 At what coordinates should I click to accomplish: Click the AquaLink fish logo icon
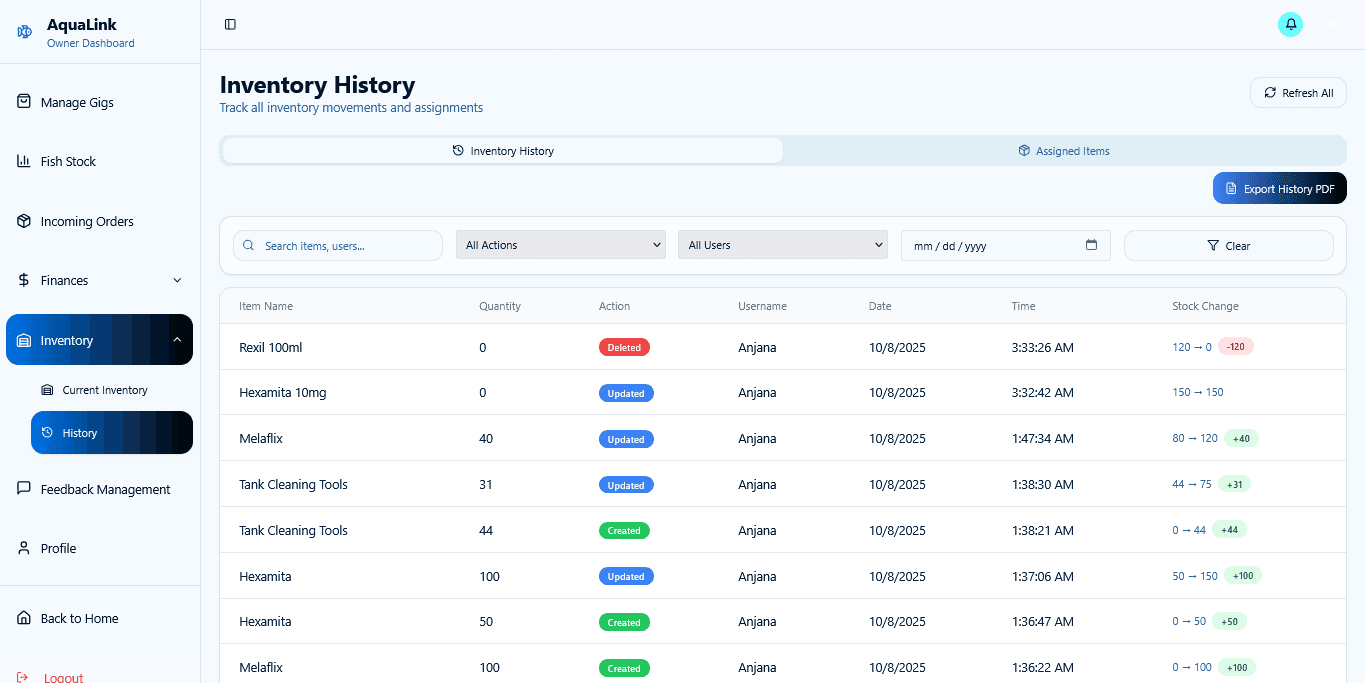tap(23, 31)
